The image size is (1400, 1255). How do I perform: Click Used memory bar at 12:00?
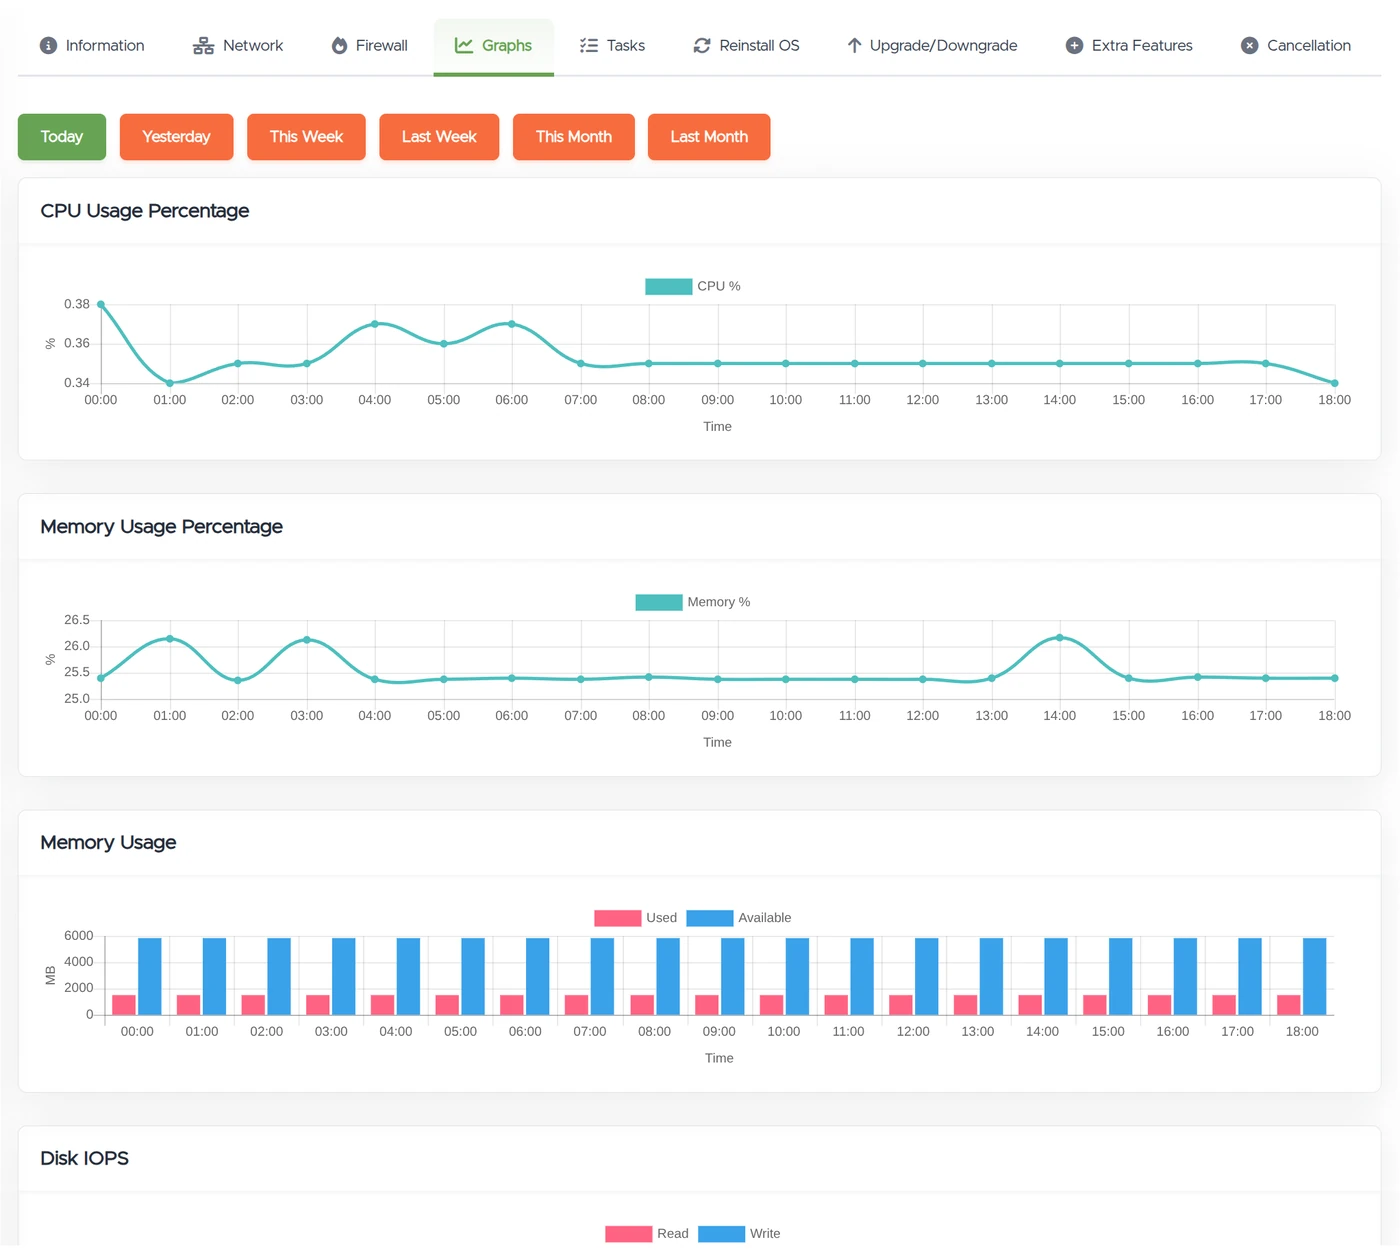pyautogui.click(x=901, y=1005)
